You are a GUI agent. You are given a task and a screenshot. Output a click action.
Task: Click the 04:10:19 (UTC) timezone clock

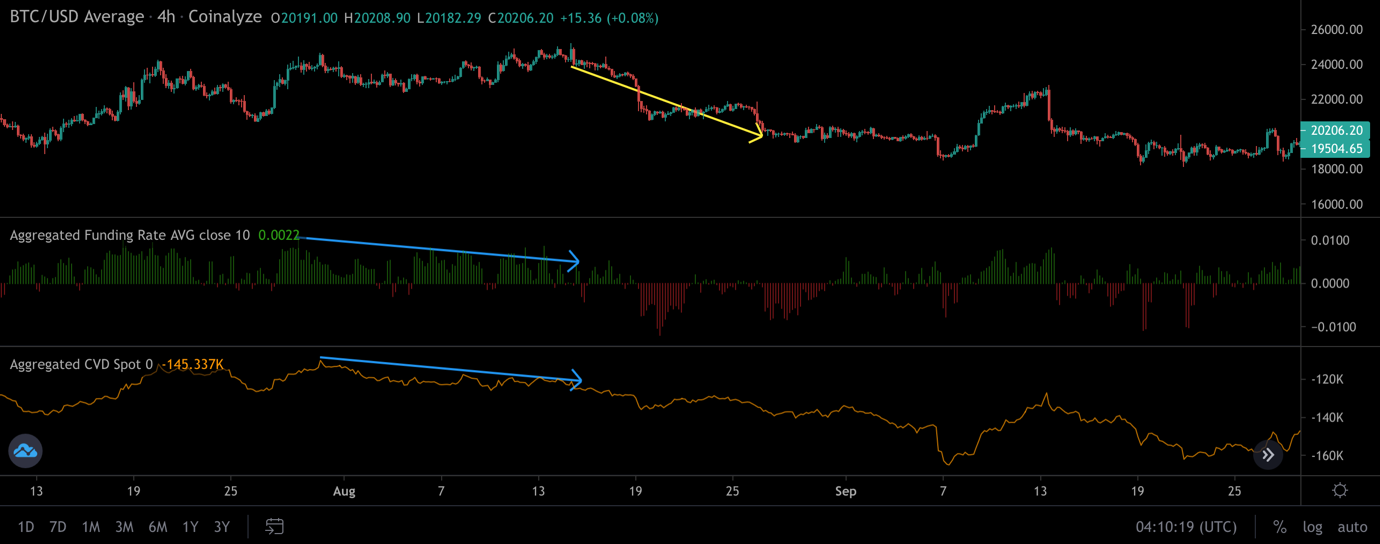pyautogui.click(x=1186, y=527)
